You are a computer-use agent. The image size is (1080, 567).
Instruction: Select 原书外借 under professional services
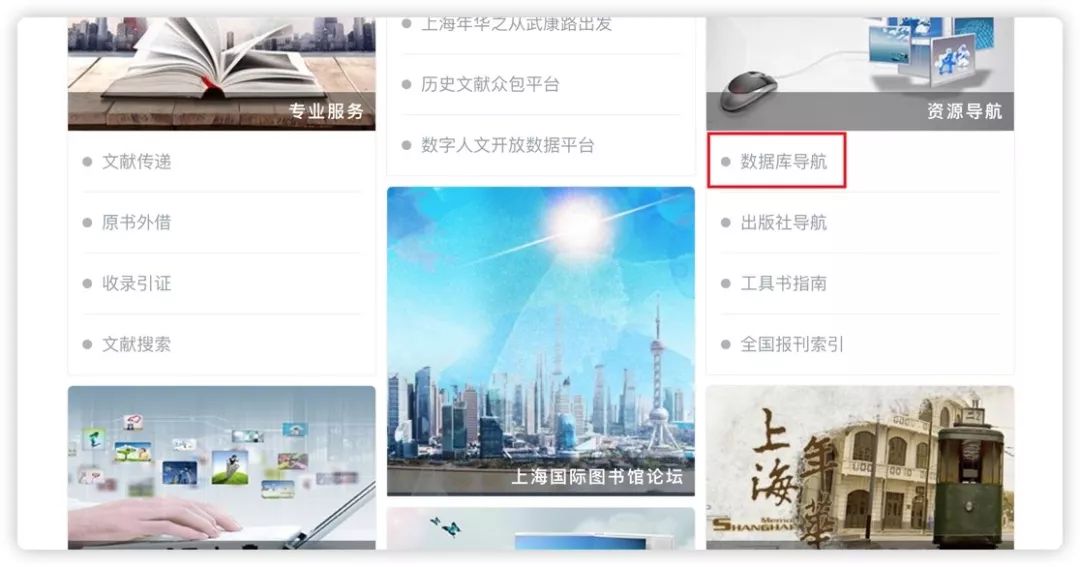coord(136,223)
